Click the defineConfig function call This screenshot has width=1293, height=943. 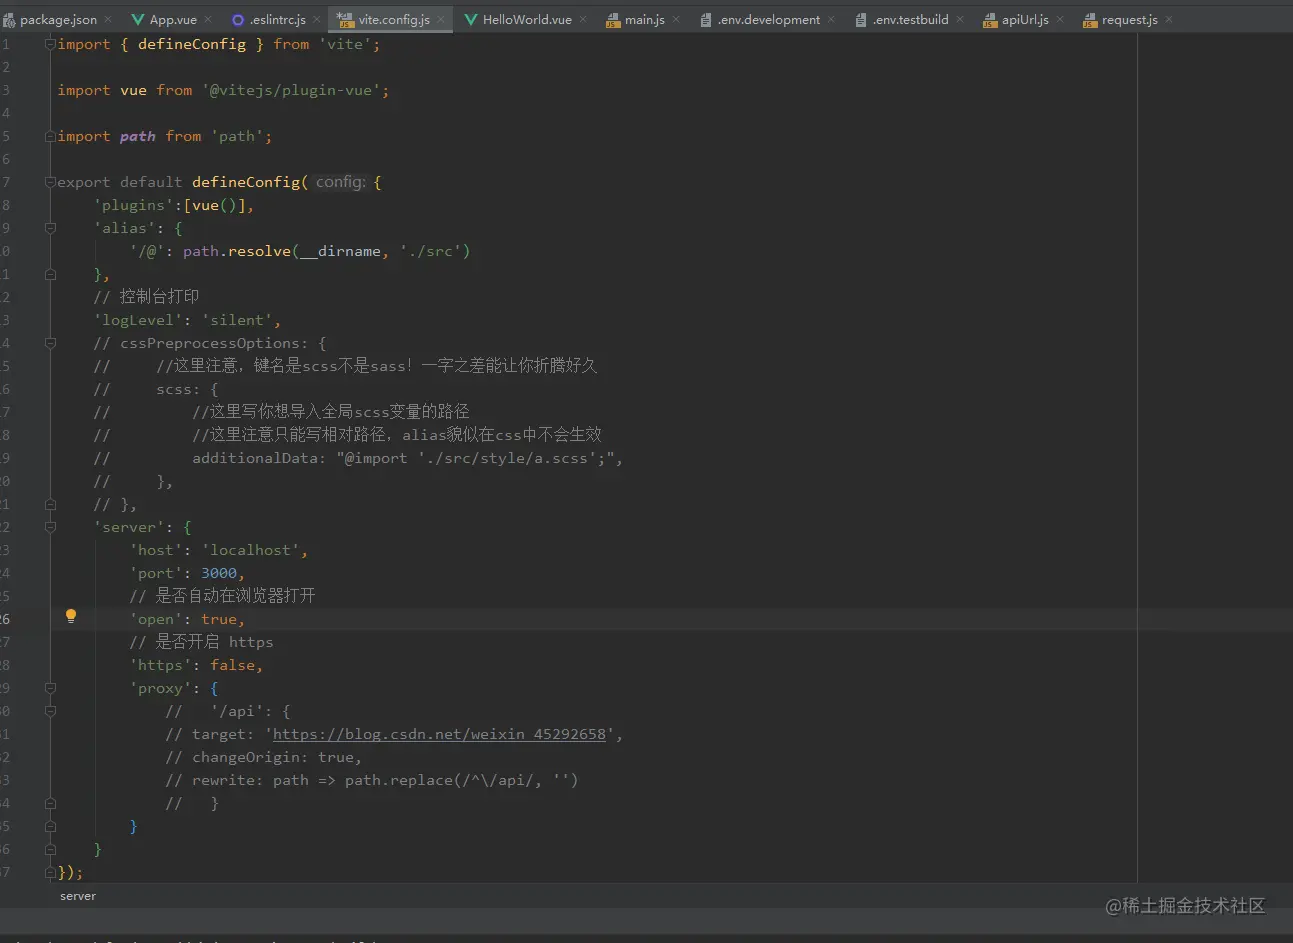[x=246, y=182]
